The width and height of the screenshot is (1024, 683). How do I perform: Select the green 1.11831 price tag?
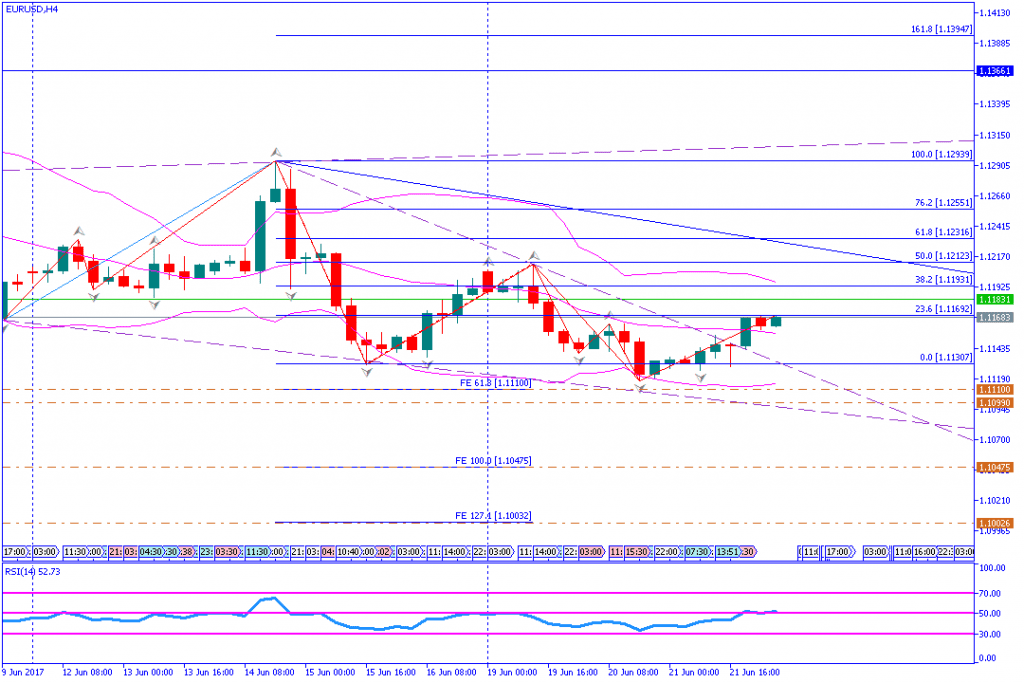(998, 299)
